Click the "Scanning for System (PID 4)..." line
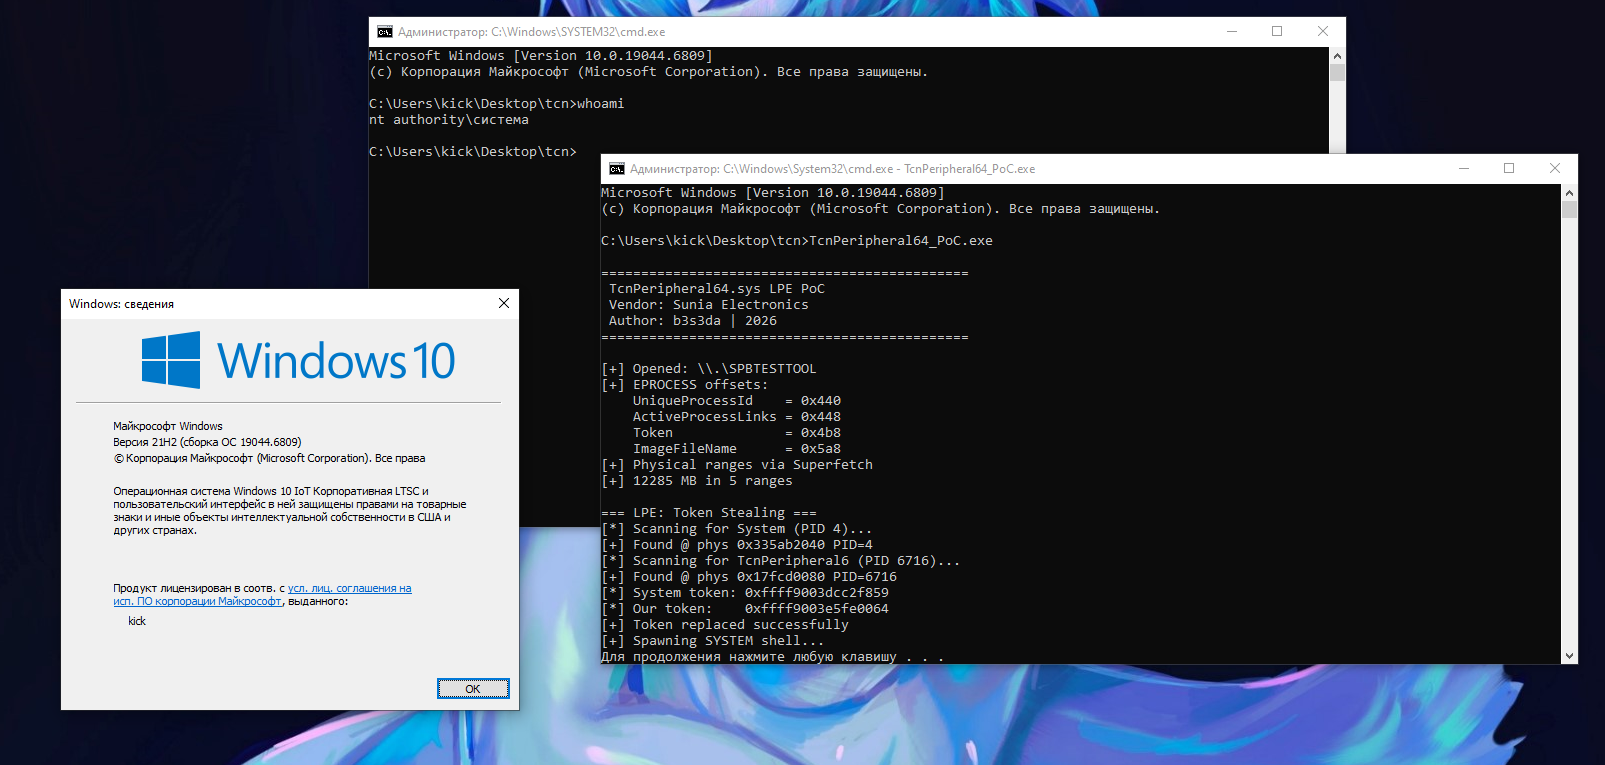 click(737, 529)
